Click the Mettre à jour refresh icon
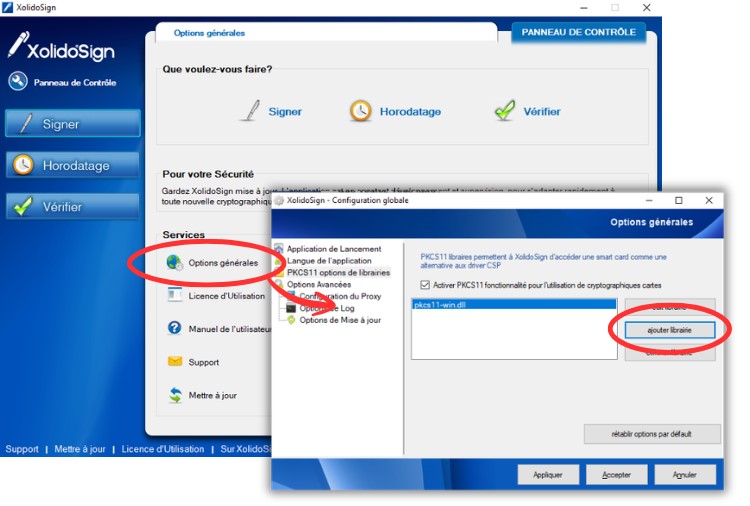 pyautogui.click(x=175, y=395)
